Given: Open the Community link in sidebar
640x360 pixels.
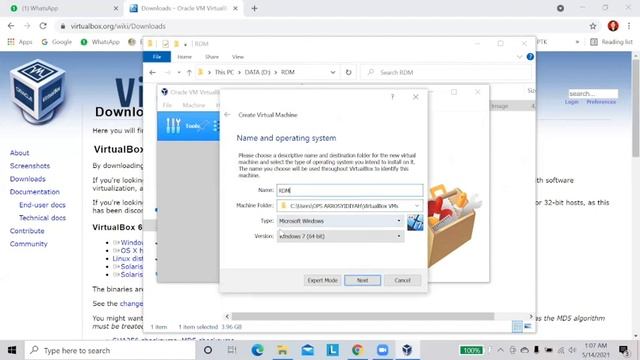Looking at the screenshot, I should click(x=29, y=244).
